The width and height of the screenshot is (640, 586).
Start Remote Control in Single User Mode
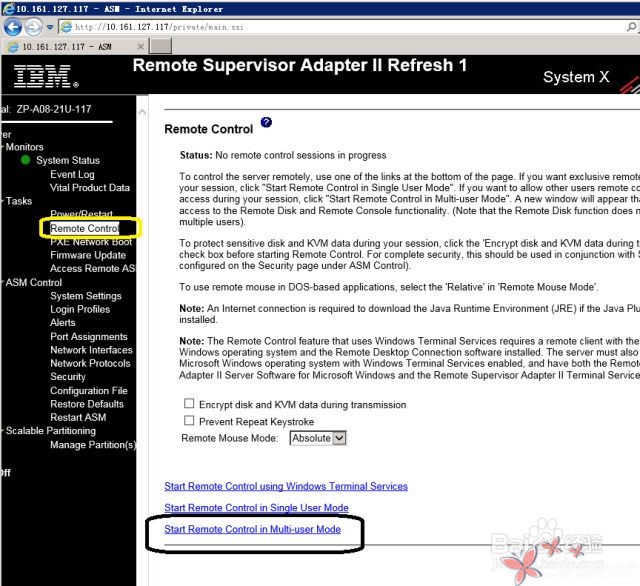(x=256, y=508)
